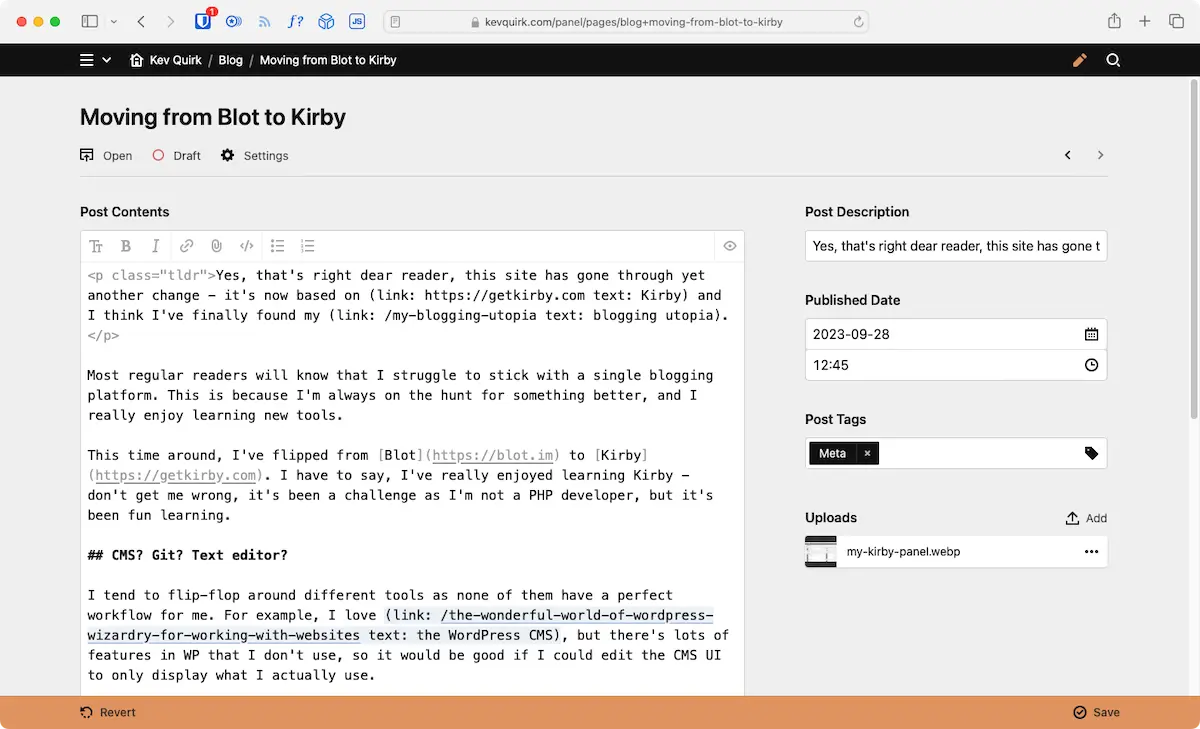Viewport: 1200px width, 729px height.
Task: Open the tag picker on Post Tags field
Action: pyautogui.click(x=1091, y=453)
